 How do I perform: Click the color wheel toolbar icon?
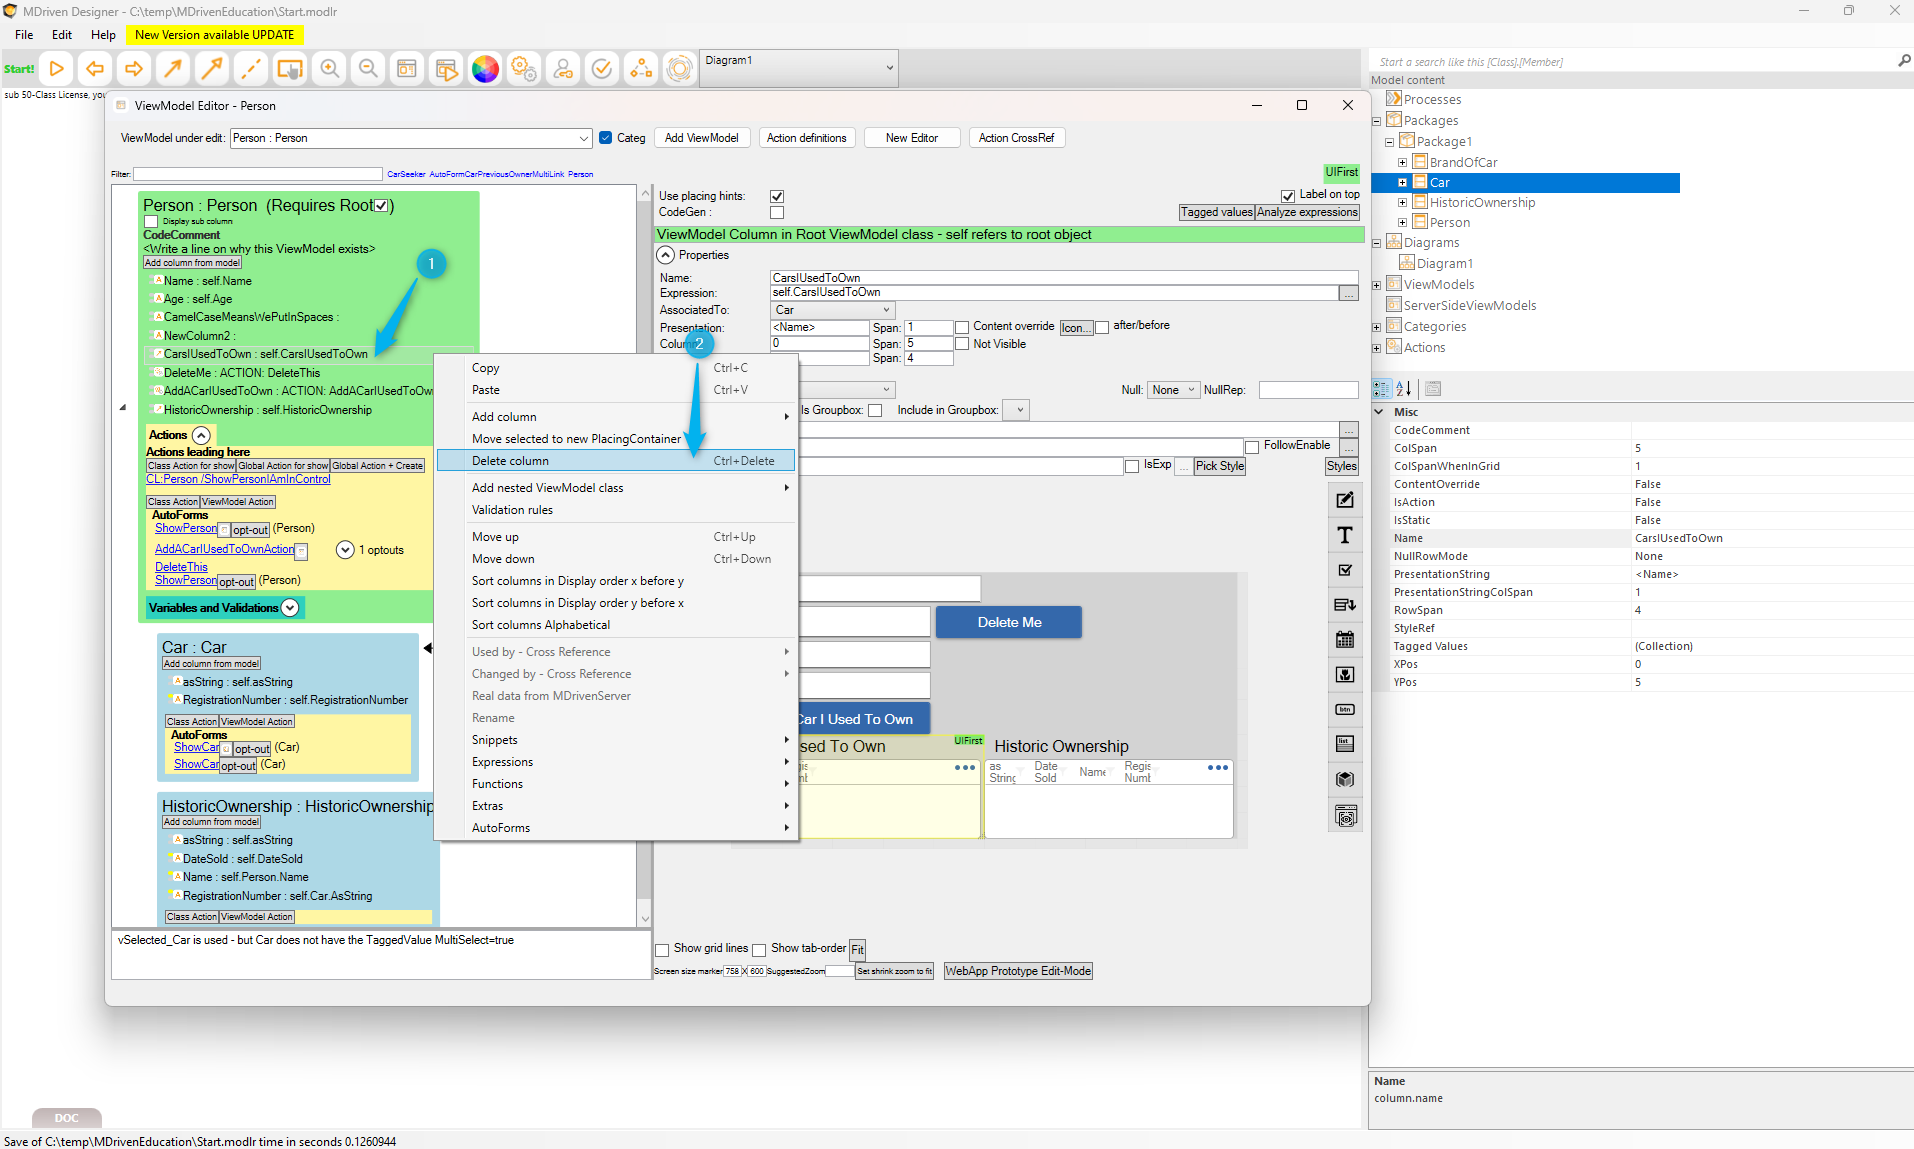click(485, 69)
